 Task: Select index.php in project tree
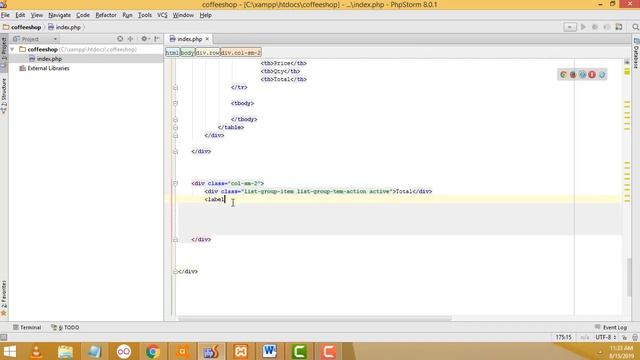point(49,59)
